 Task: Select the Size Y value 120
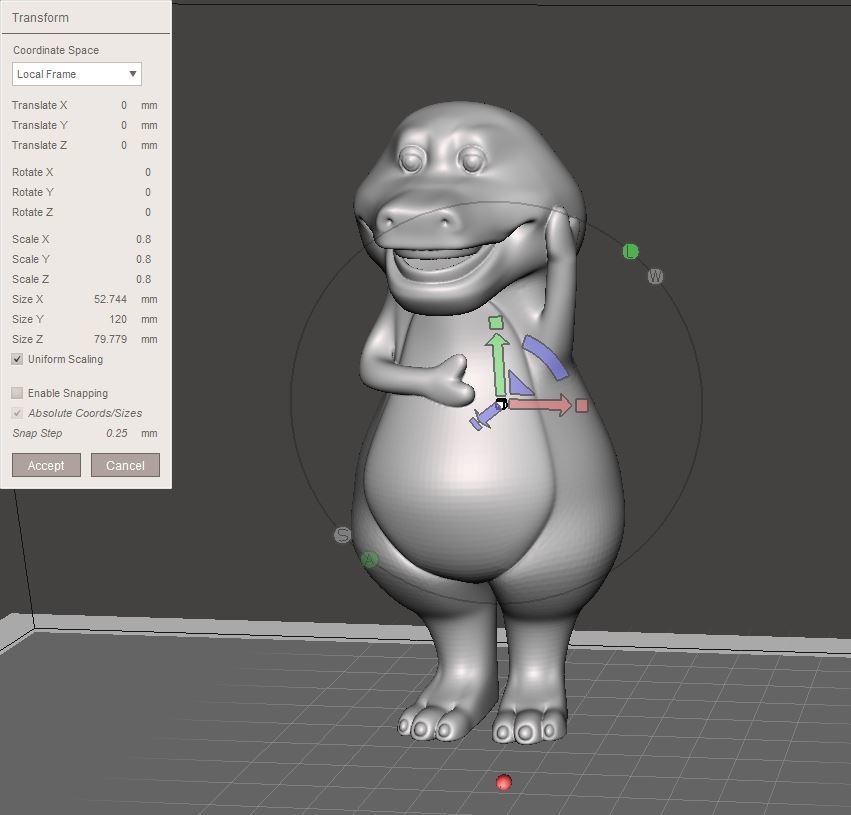(x=118, y=320)
